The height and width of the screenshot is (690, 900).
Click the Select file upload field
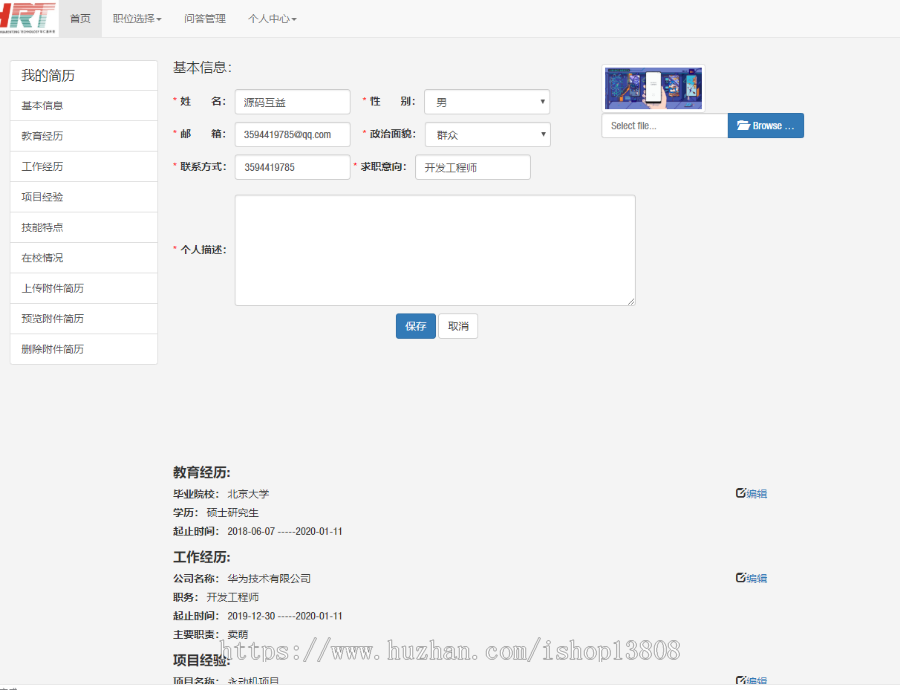pos(664,125)
